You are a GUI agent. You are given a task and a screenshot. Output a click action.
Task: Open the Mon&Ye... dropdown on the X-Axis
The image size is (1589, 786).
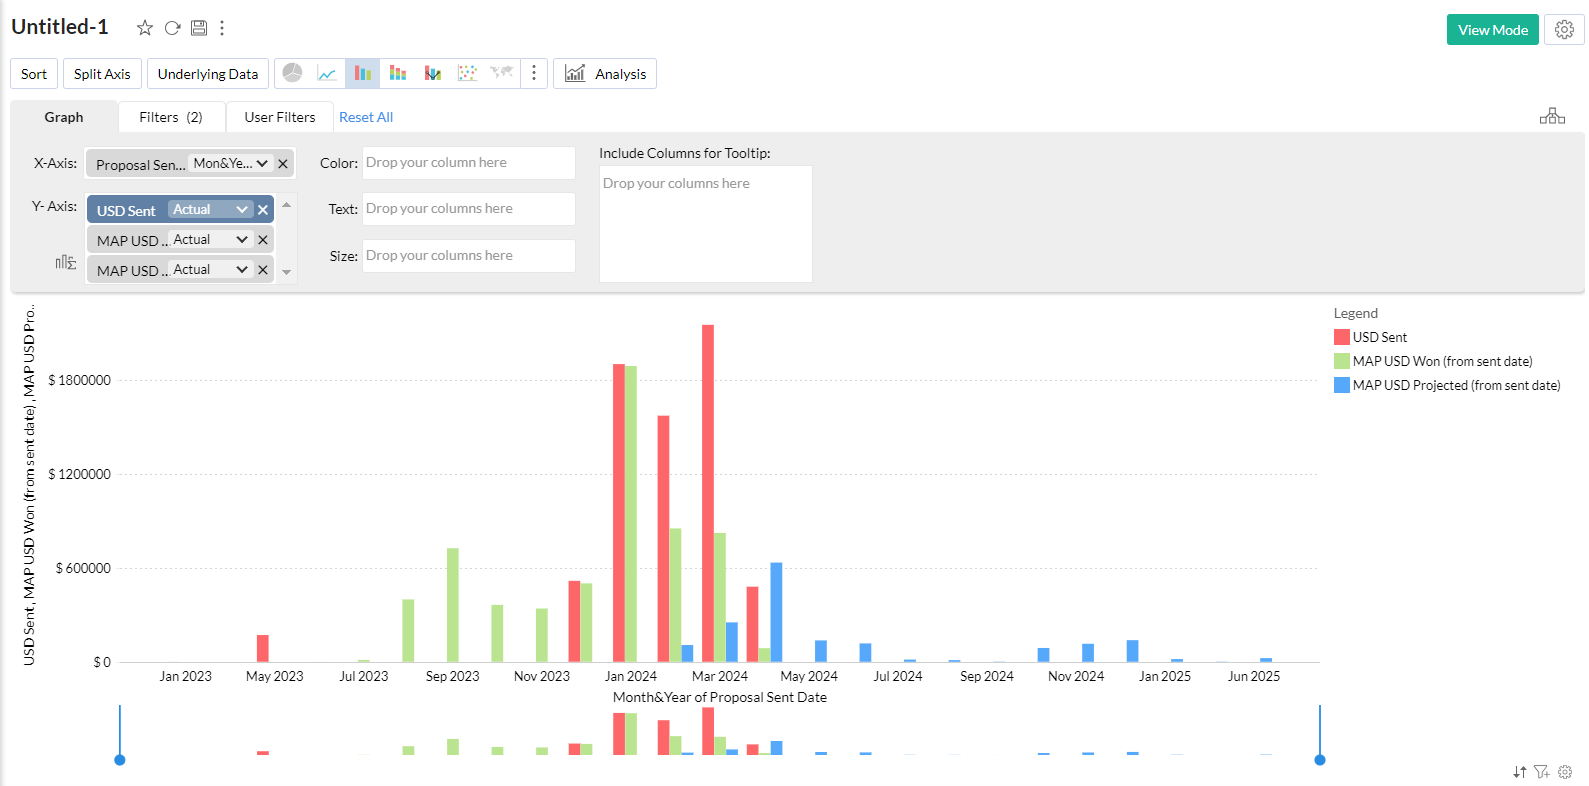230,163
